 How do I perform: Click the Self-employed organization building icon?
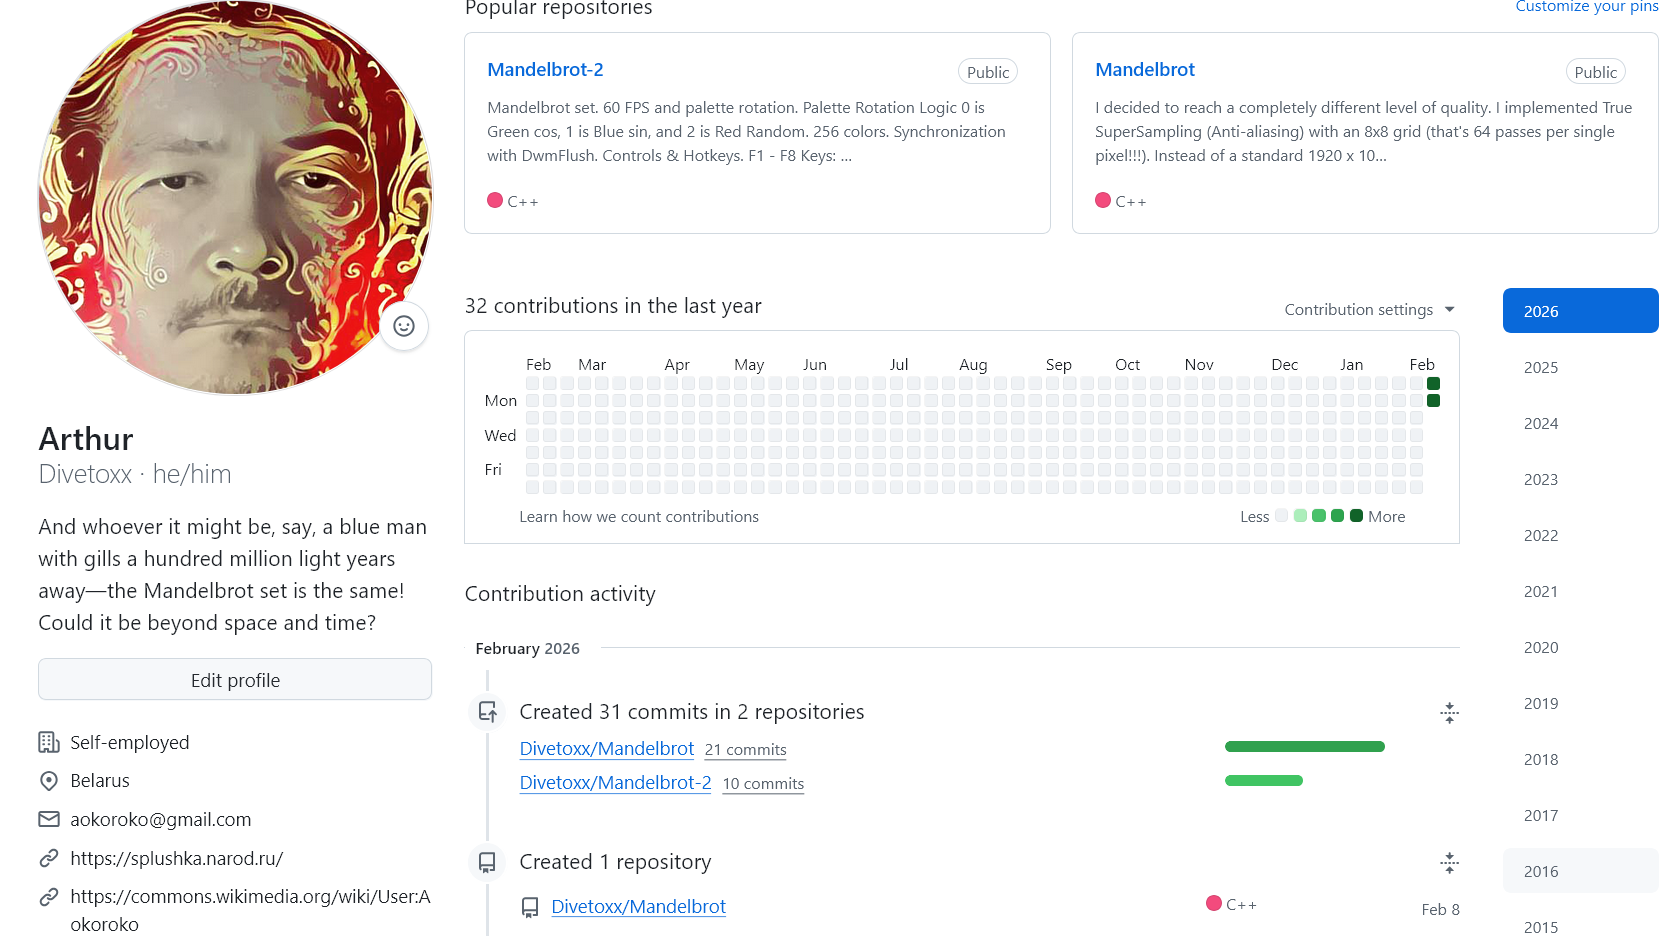pyautogui.click(x=49, y=742)
